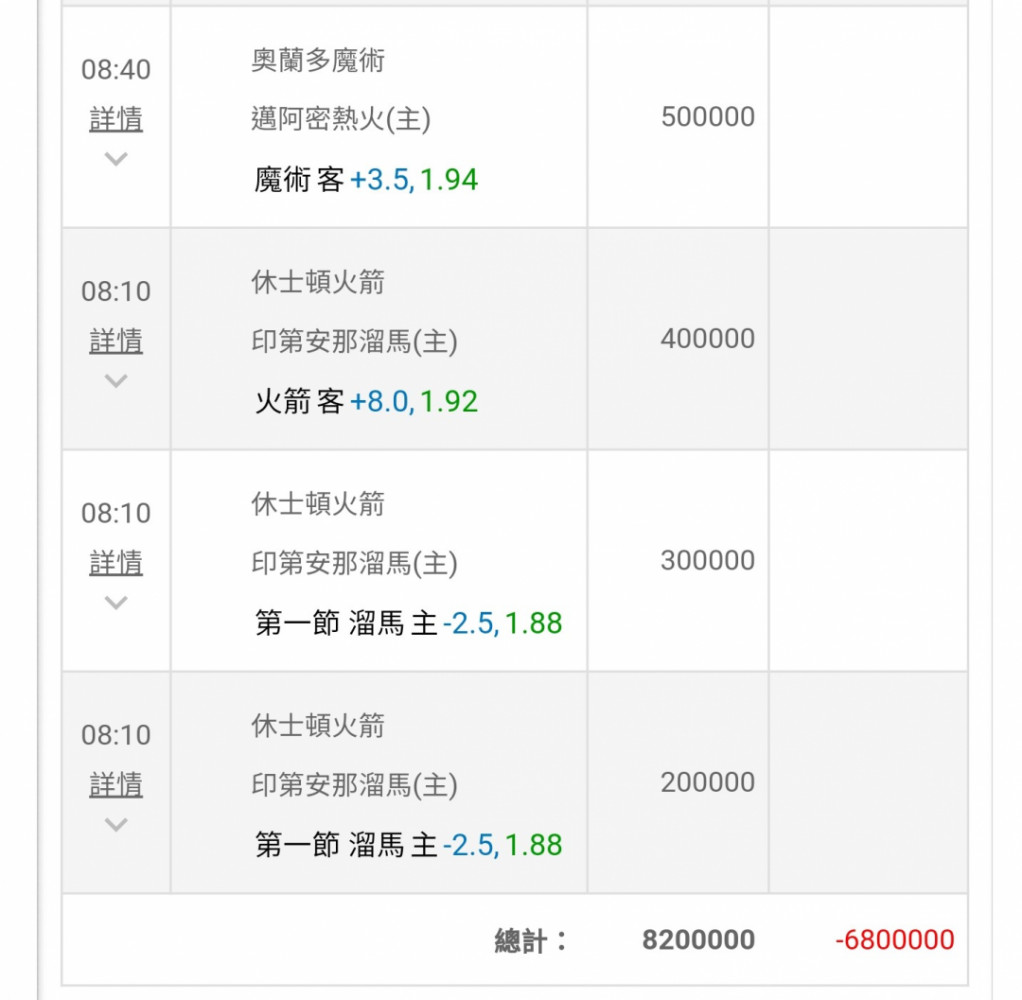Image resolution: width=1022 pixels, height=1000 pixels.
Task: Click 第一節 溜馬 主 -2.5 line in 300000 row
Action: (x=408, y=623)
